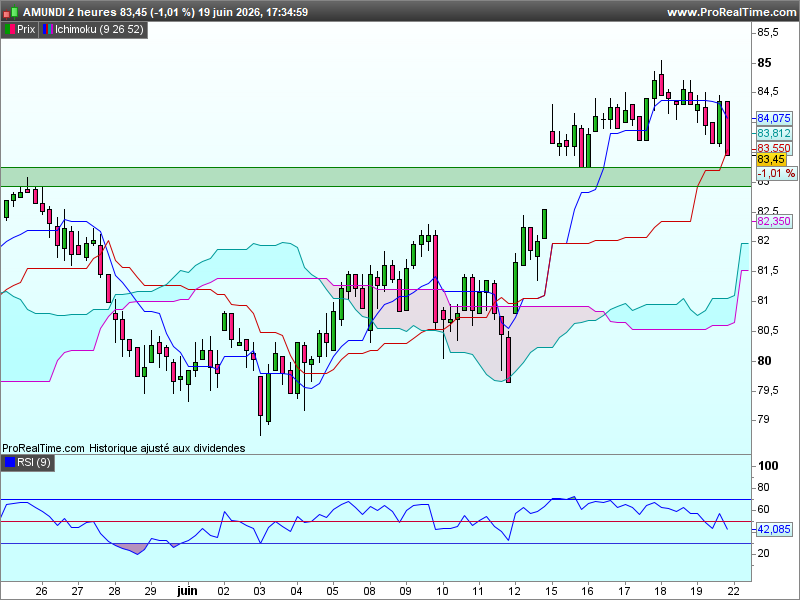800x600 pixels.
Task: Click date 19 on the time axis
Action: (697, 591)
